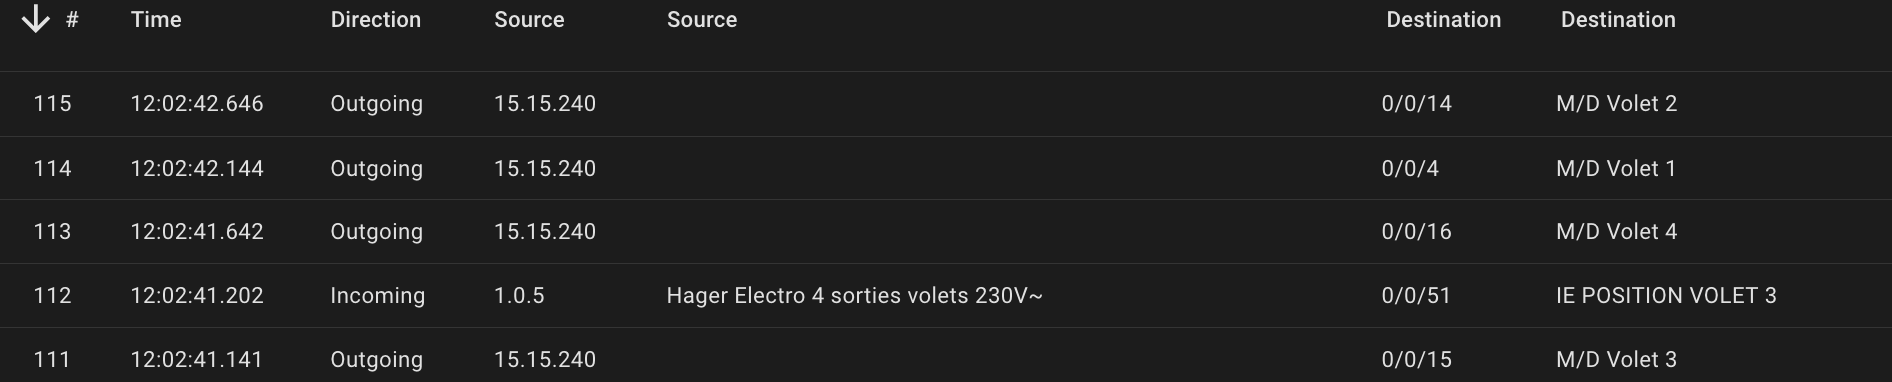Click the IE POSITION VOLET 3 destination
This screenshot has height=382, width=1892.
[1666, 296]
